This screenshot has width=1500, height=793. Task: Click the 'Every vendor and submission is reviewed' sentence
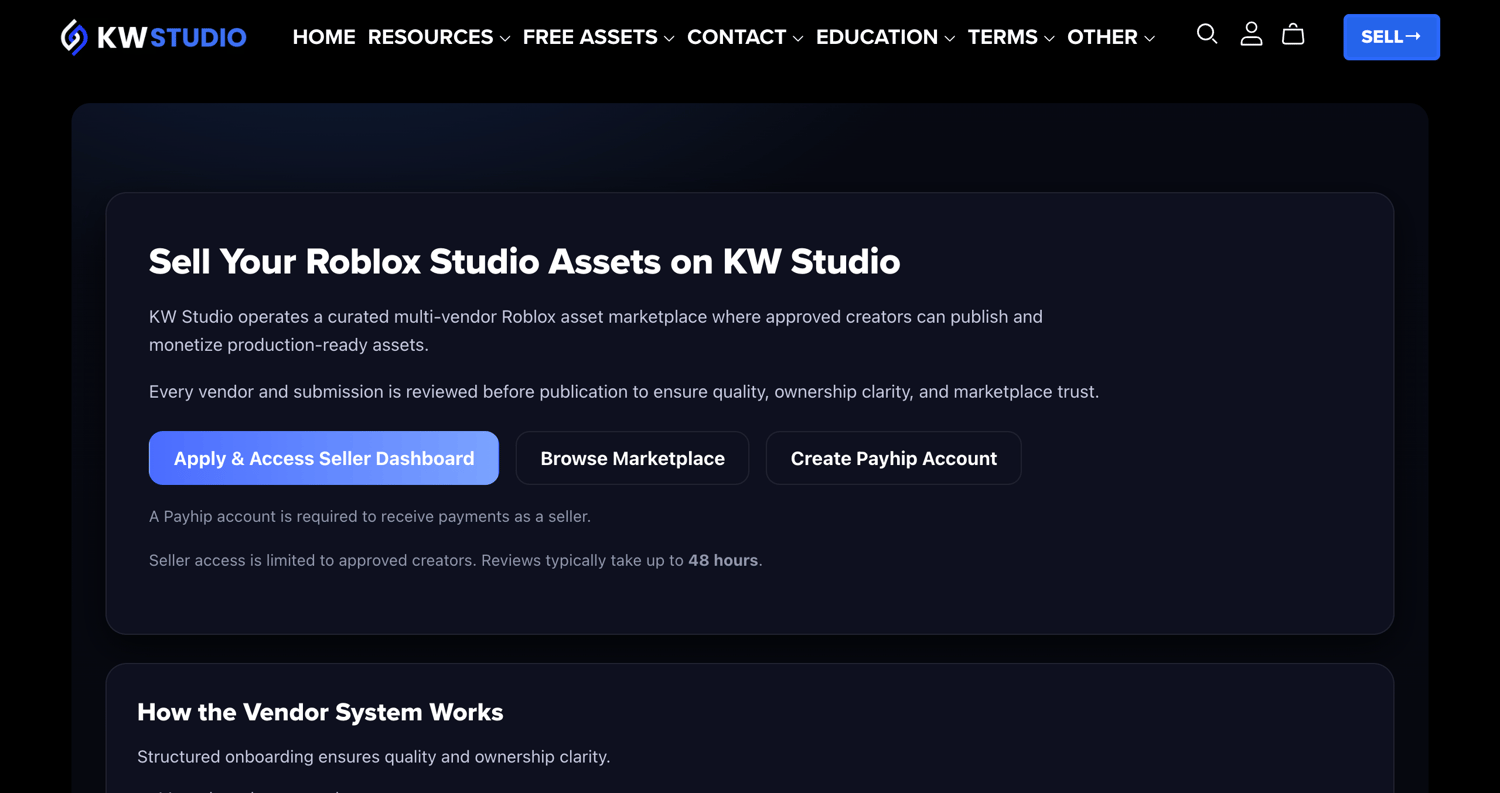624,392
